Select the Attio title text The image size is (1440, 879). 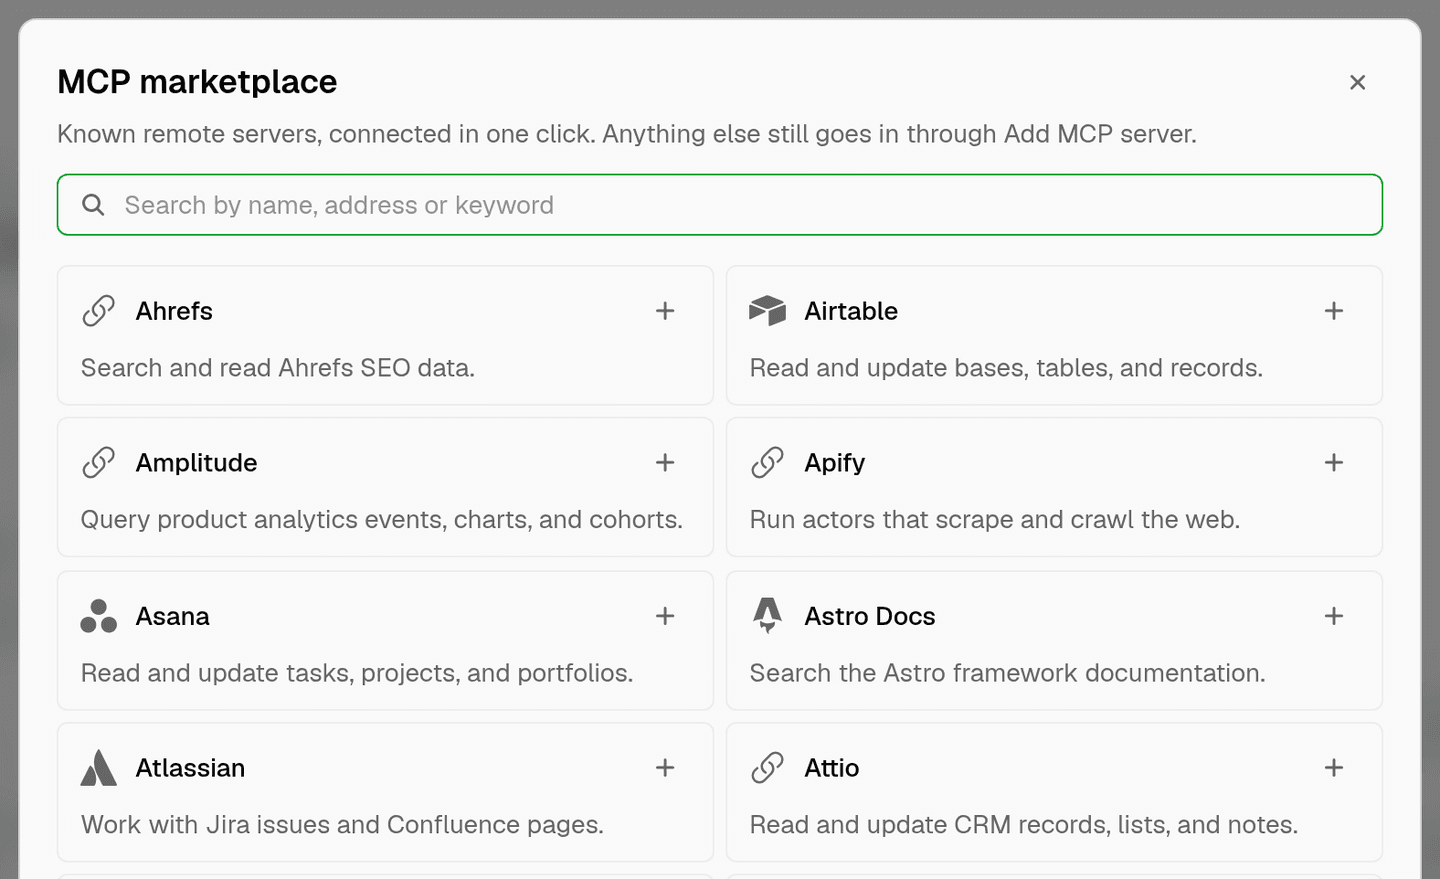pyautogui.click(x=832, y=768)
